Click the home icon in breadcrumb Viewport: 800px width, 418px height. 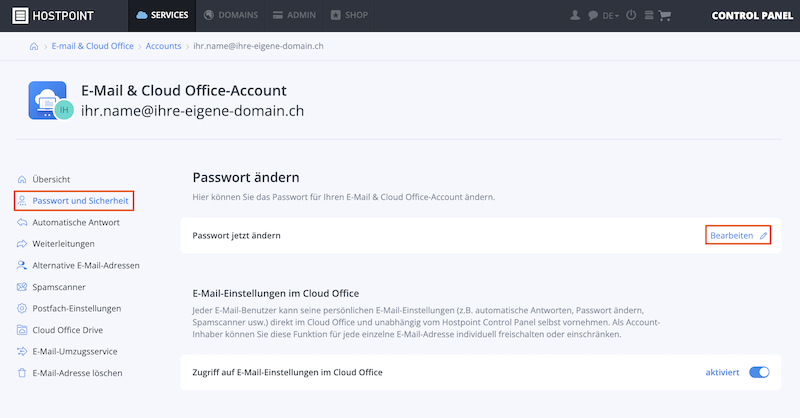pyautogui.click(x=34, y=46)
